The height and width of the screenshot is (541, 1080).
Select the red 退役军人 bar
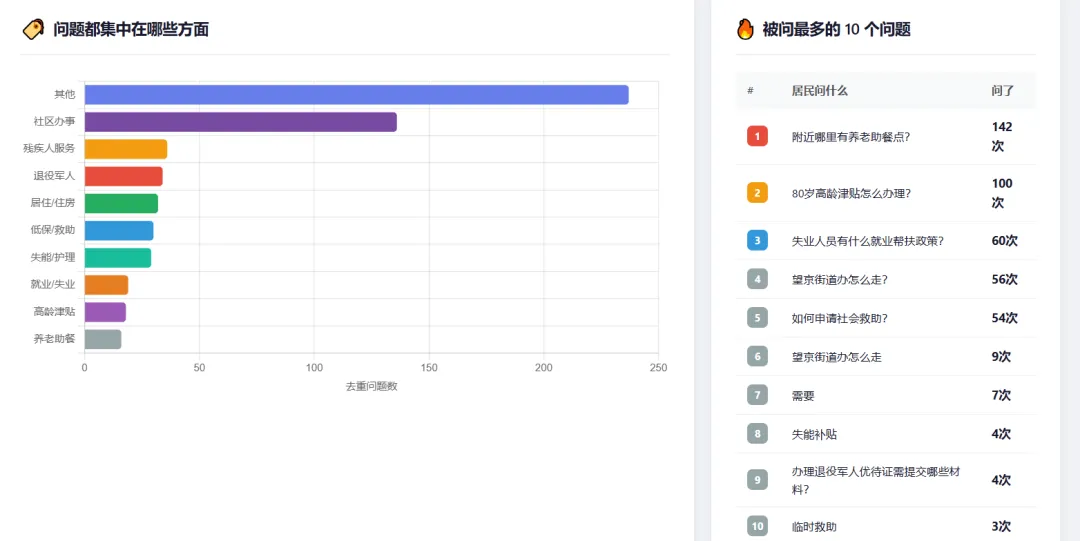[x=123, y=176]
